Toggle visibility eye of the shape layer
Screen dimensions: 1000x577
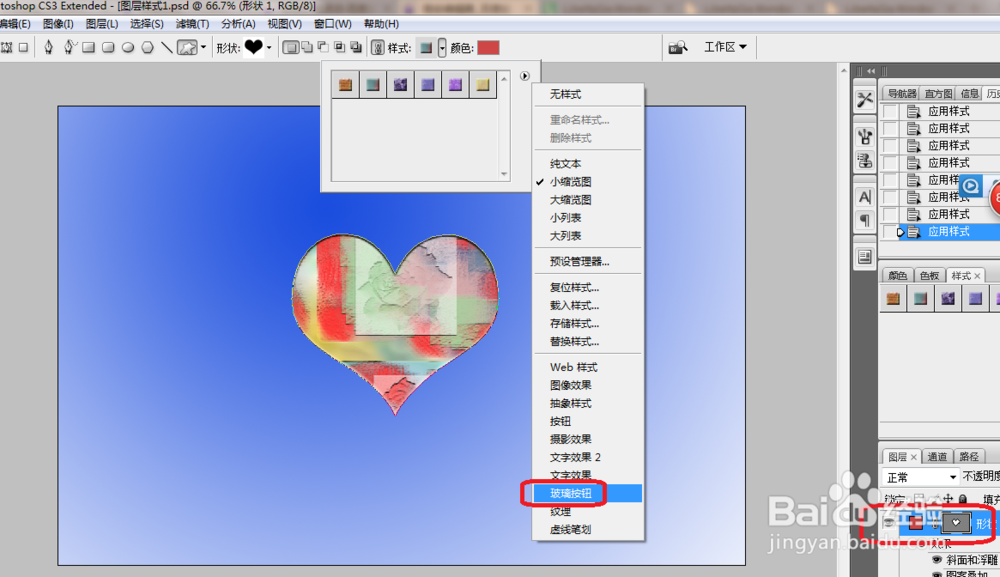[888, 523]
